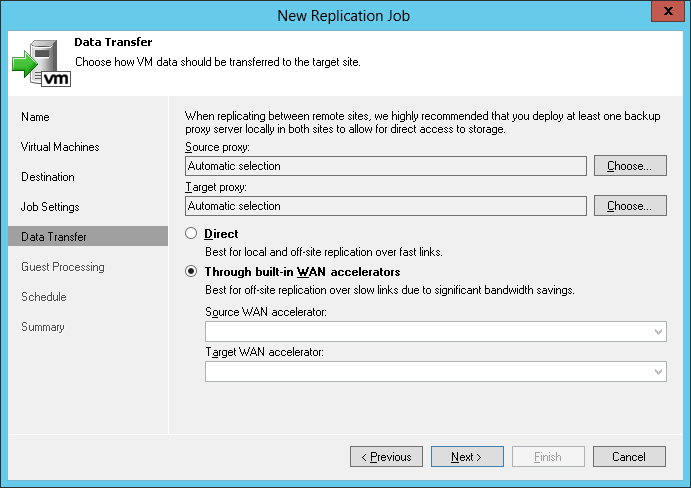This screenshot has width=691, height=488.
Task: Click the Target proxy text field
Action: pyautogui.click(x=386, y=206)
